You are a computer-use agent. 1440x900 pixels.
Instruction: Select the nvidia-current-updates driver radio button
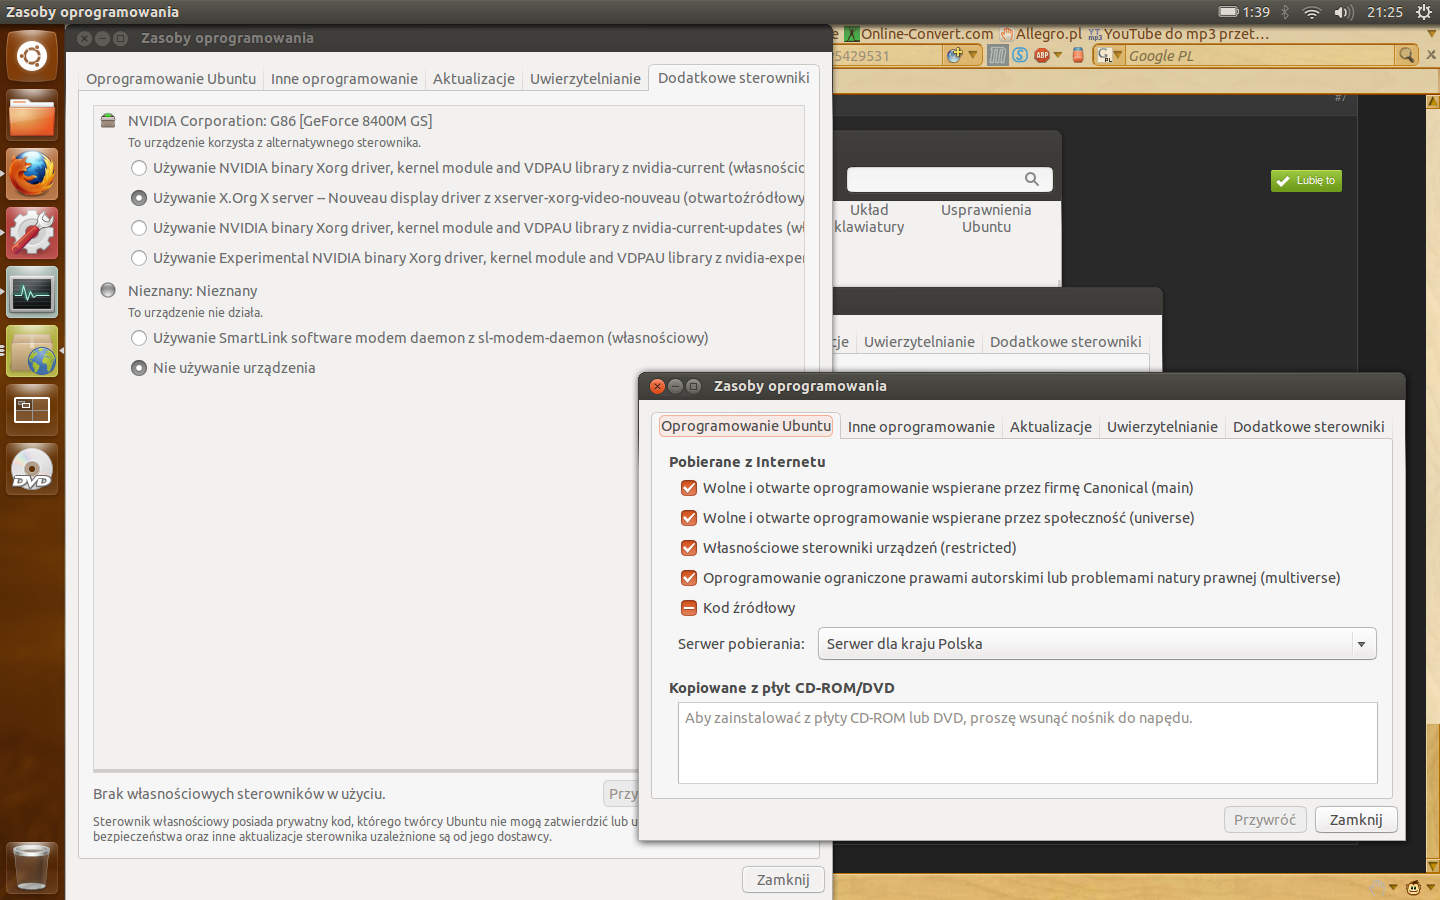pos(139,228)
